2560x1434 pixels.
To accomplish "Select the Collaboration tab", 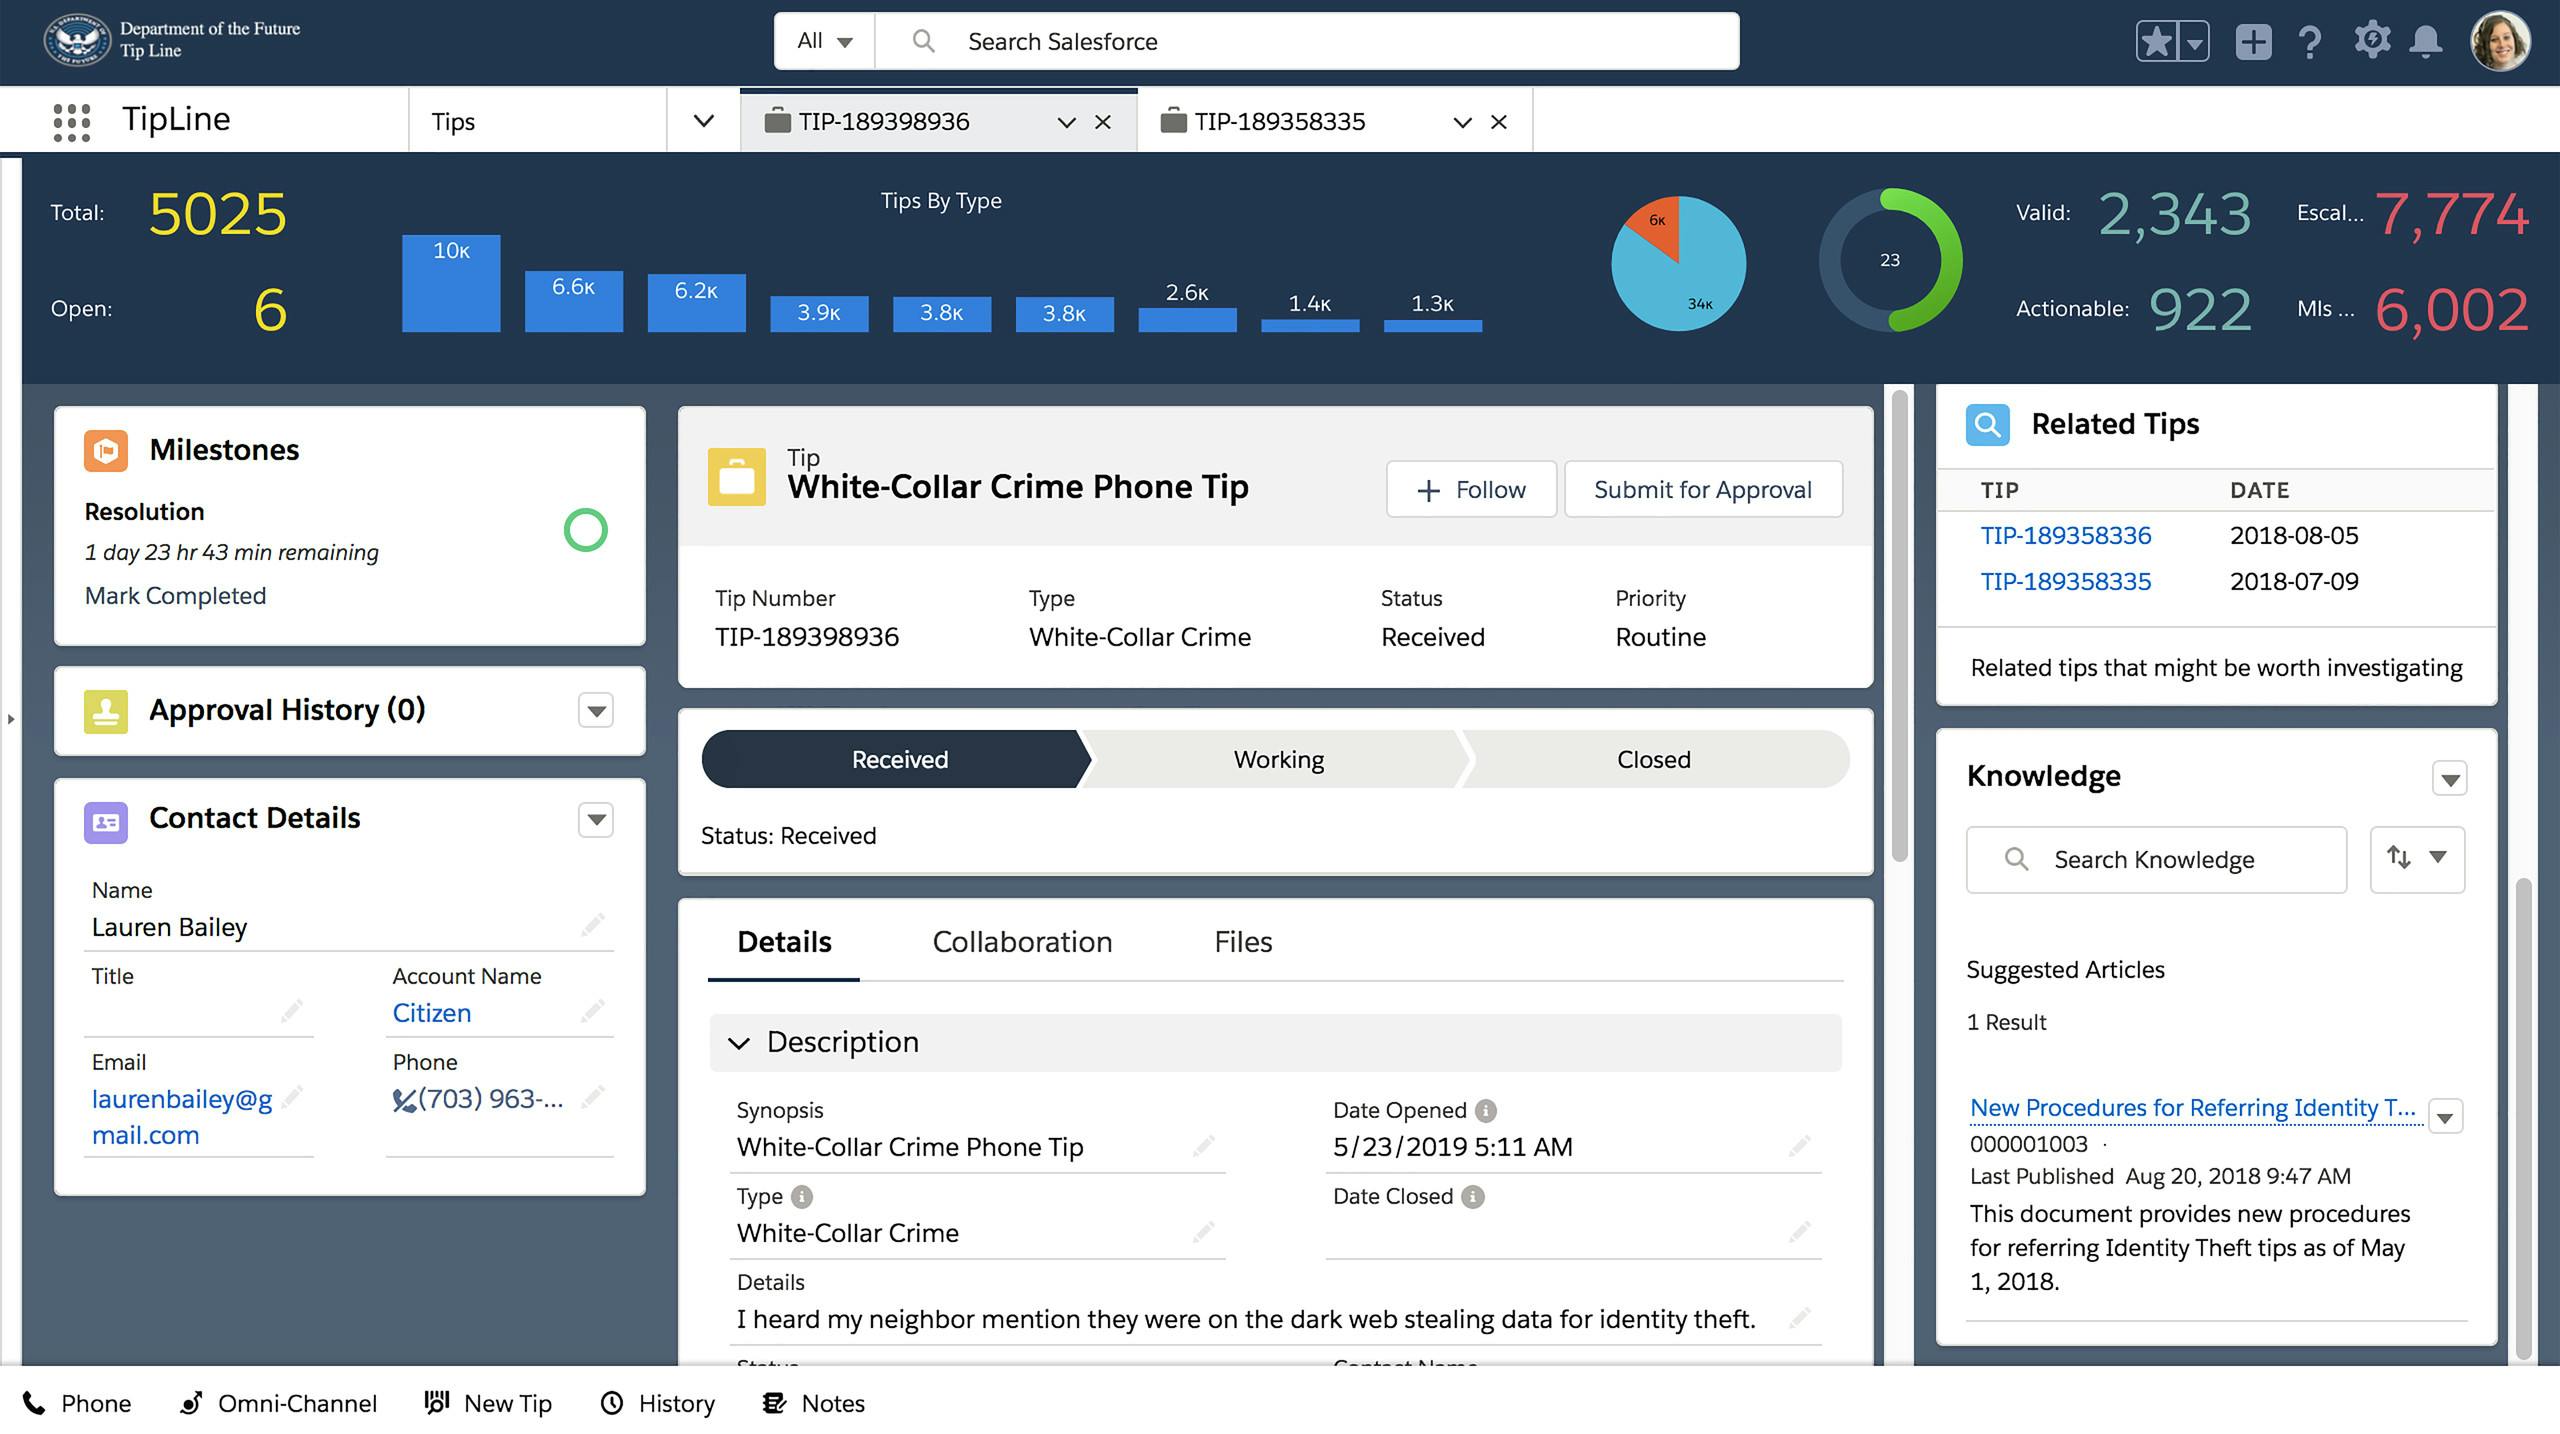I will click(x=1022, y=942).
